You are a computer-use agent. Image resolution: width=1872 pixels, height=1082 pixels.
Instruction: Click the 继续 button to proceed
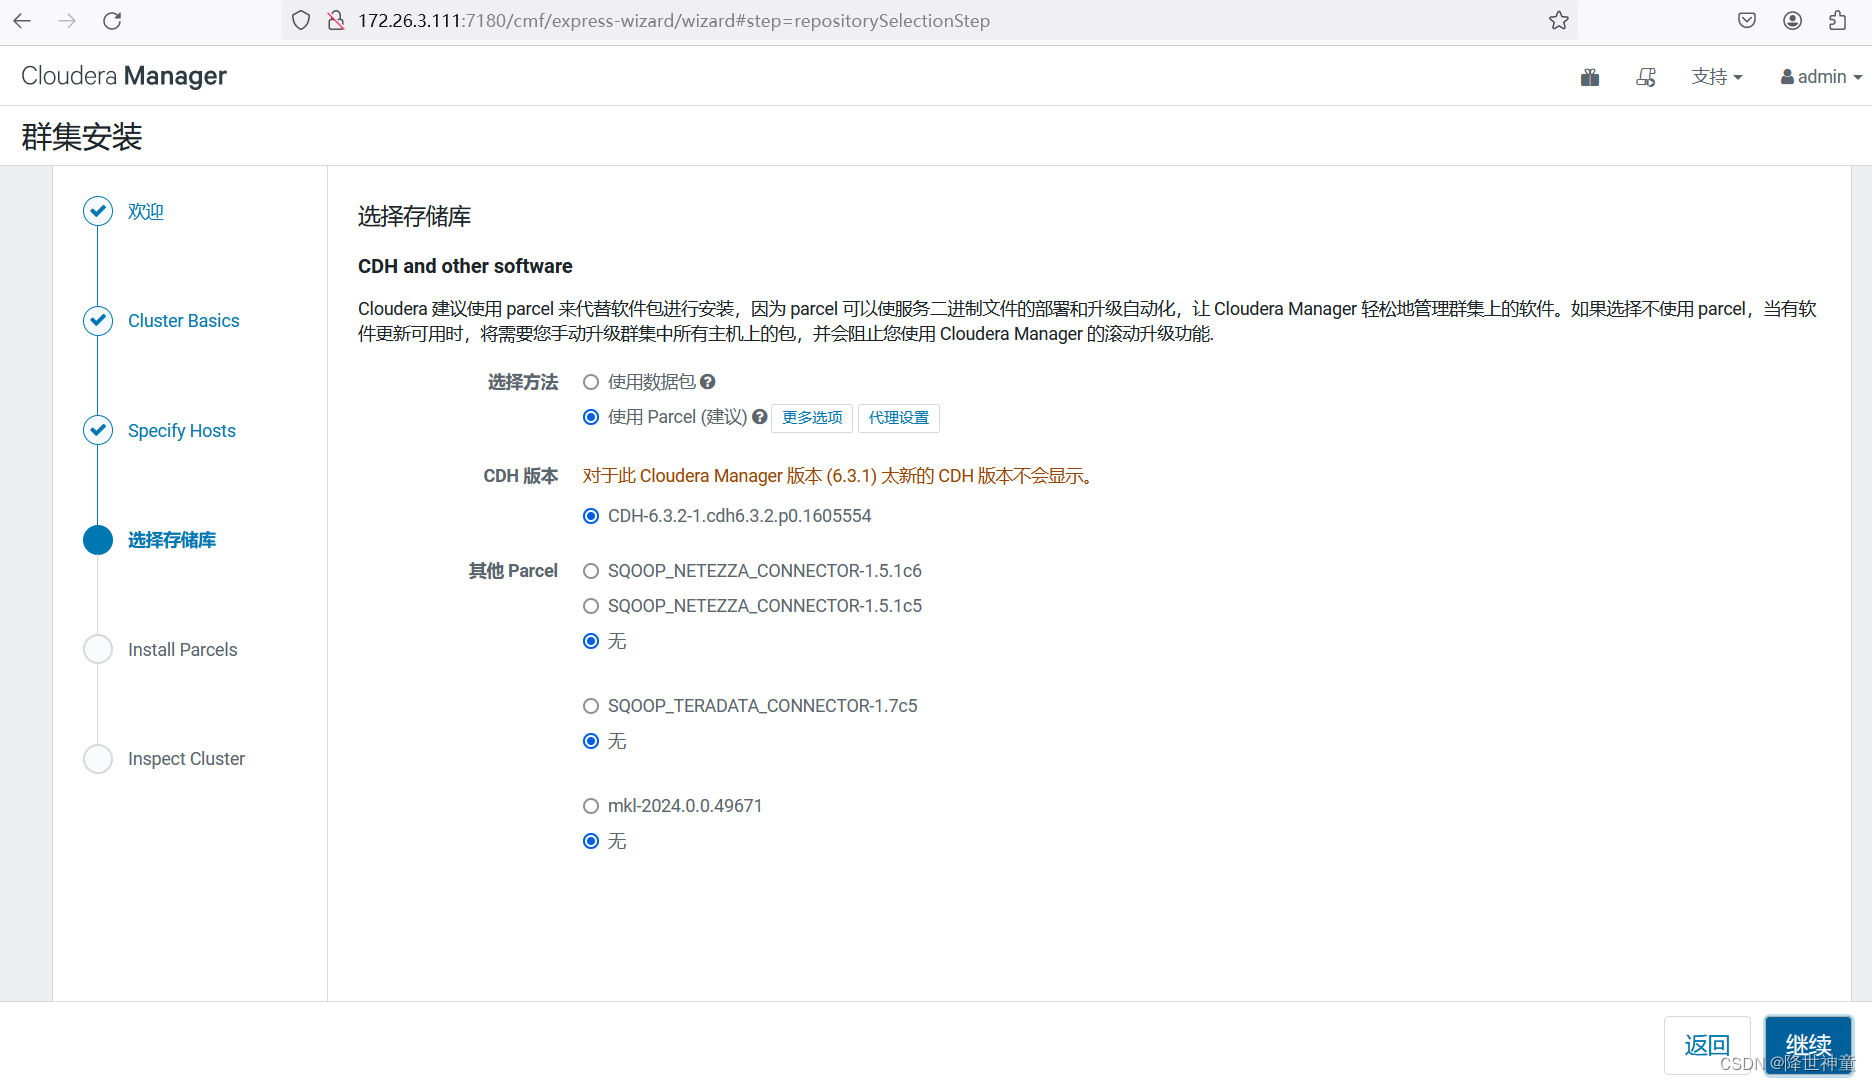[1808, 1043]
